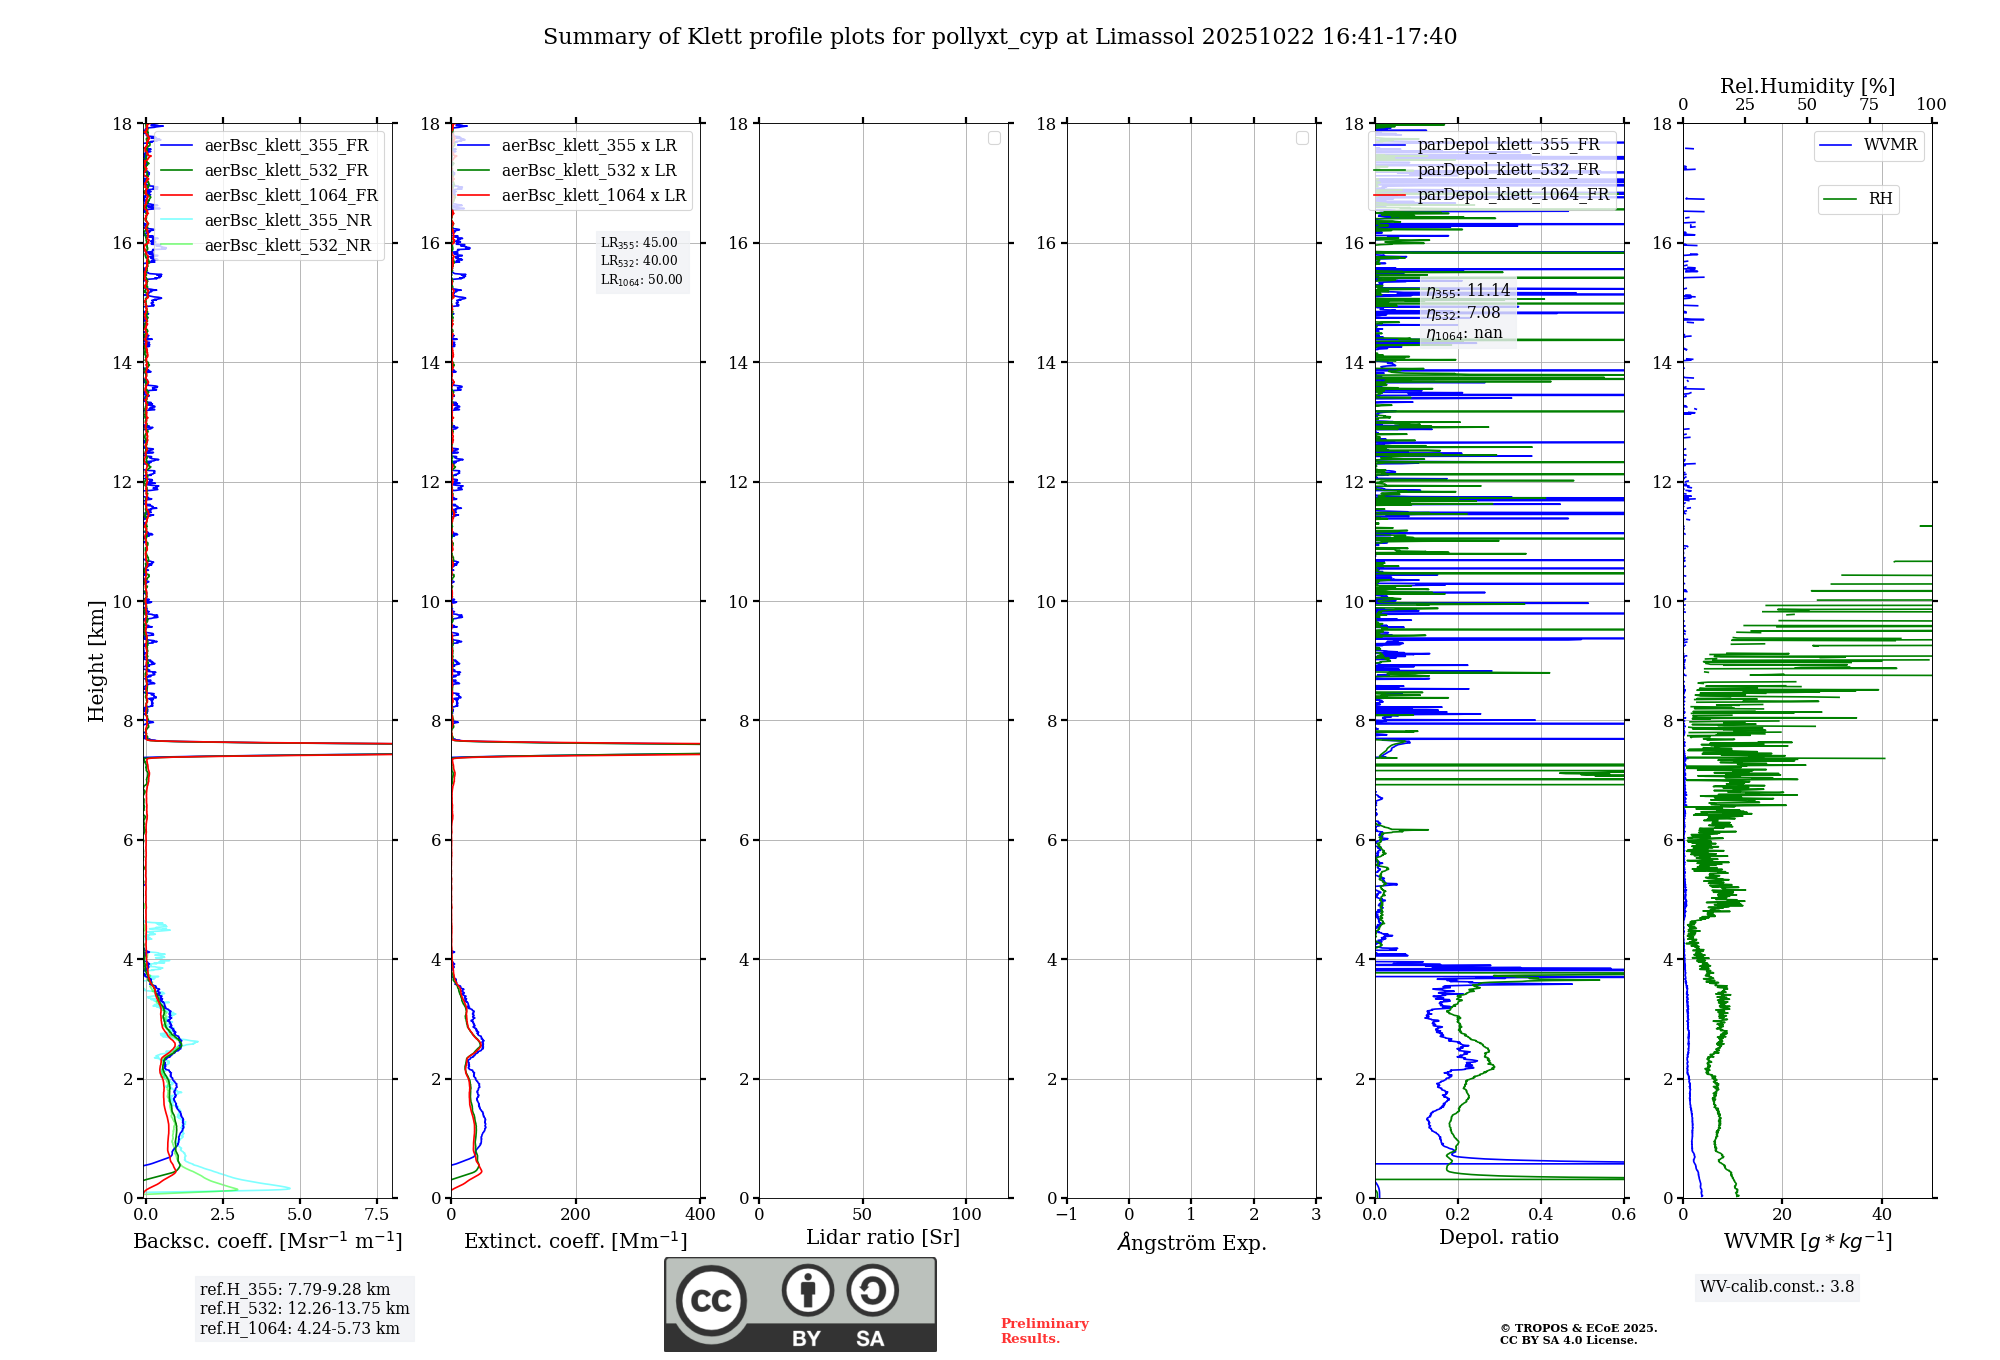
Task: Click the plot title Summary of Klett profile
Action: click(x=999, y=37)
